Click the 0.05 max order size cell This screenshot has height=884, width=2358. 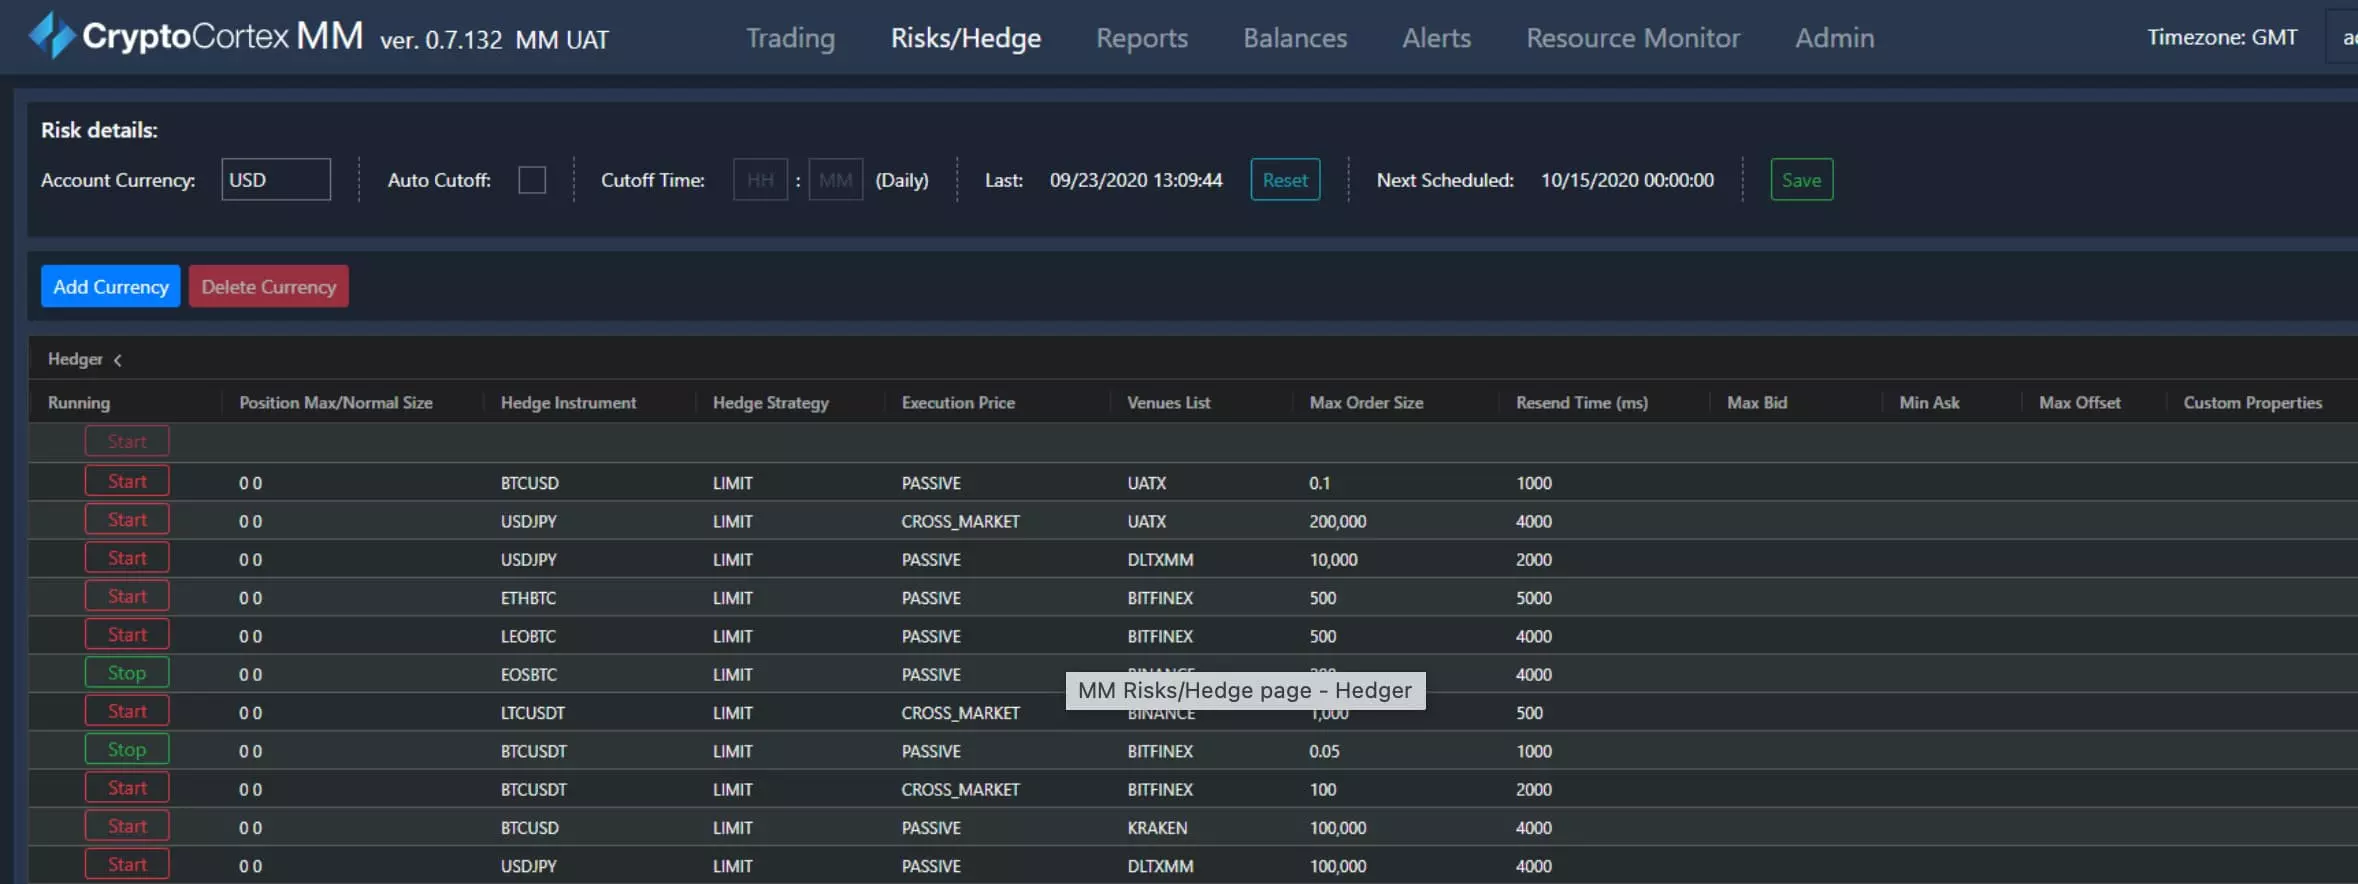click(x=1324, y=751)
